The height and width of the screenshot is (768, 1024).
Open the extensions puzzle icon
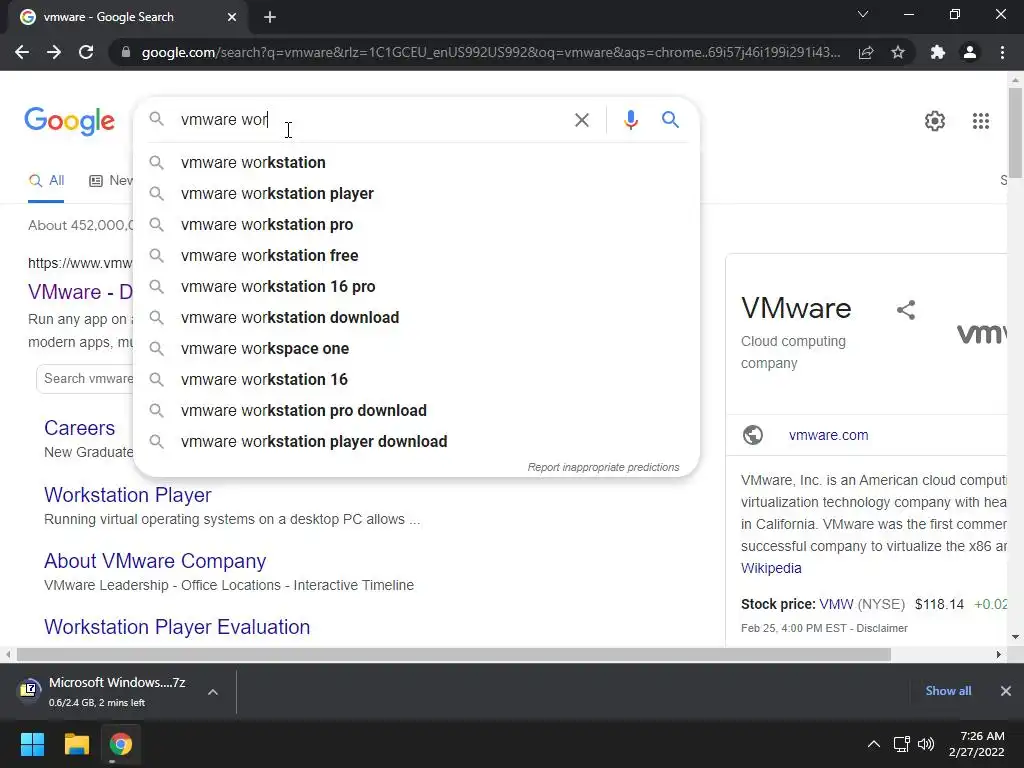pos(938,52)
